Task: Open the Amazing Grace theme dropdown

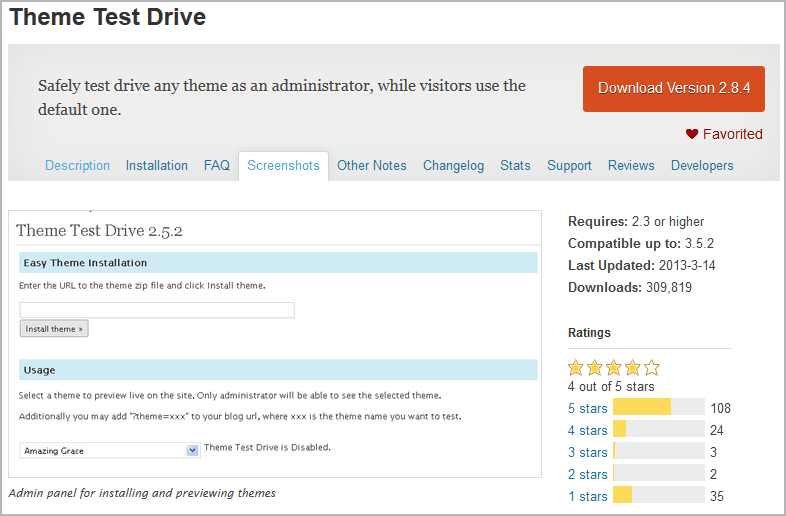Action: [110, 450]
